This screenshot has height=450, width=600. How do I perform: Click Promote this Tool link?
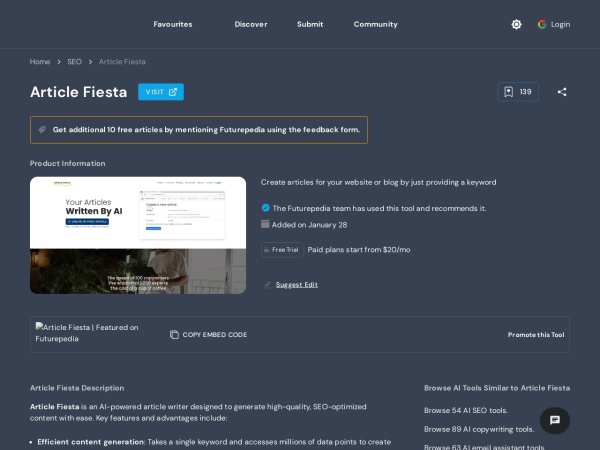click(535, 335)
